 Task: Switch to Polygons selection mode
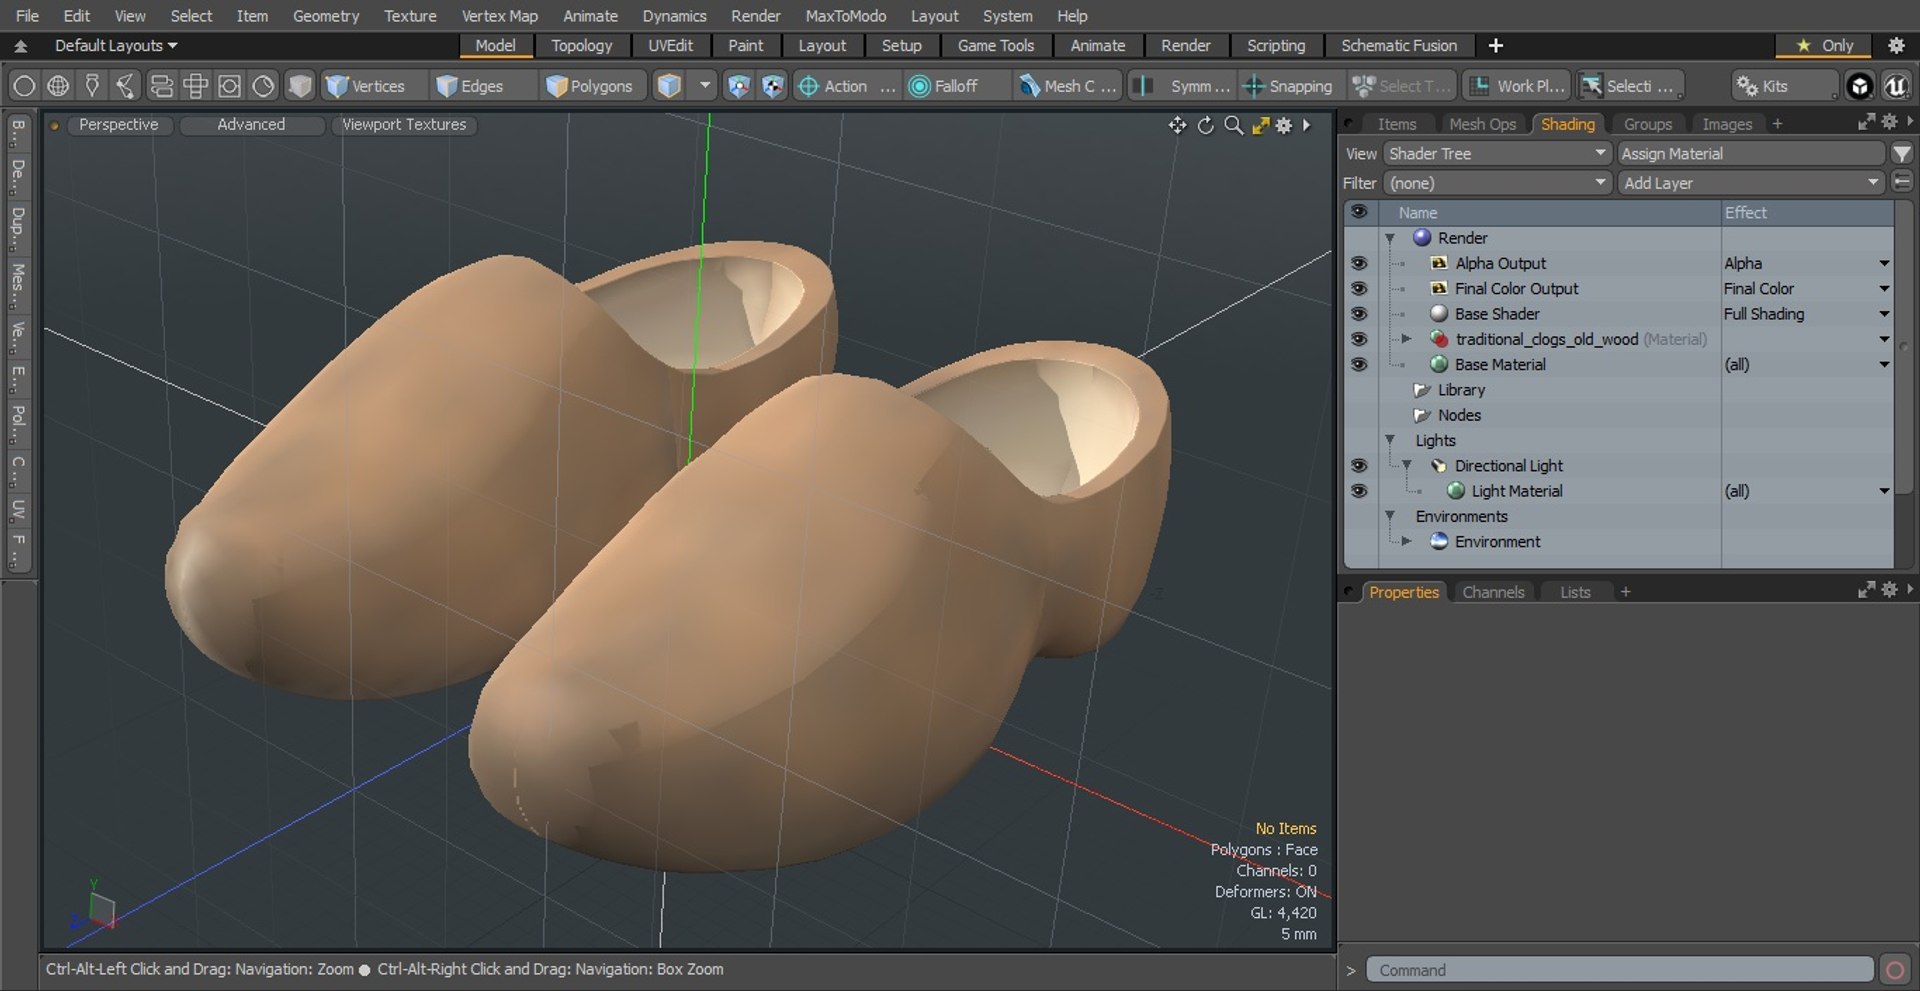tap(590, 86)
